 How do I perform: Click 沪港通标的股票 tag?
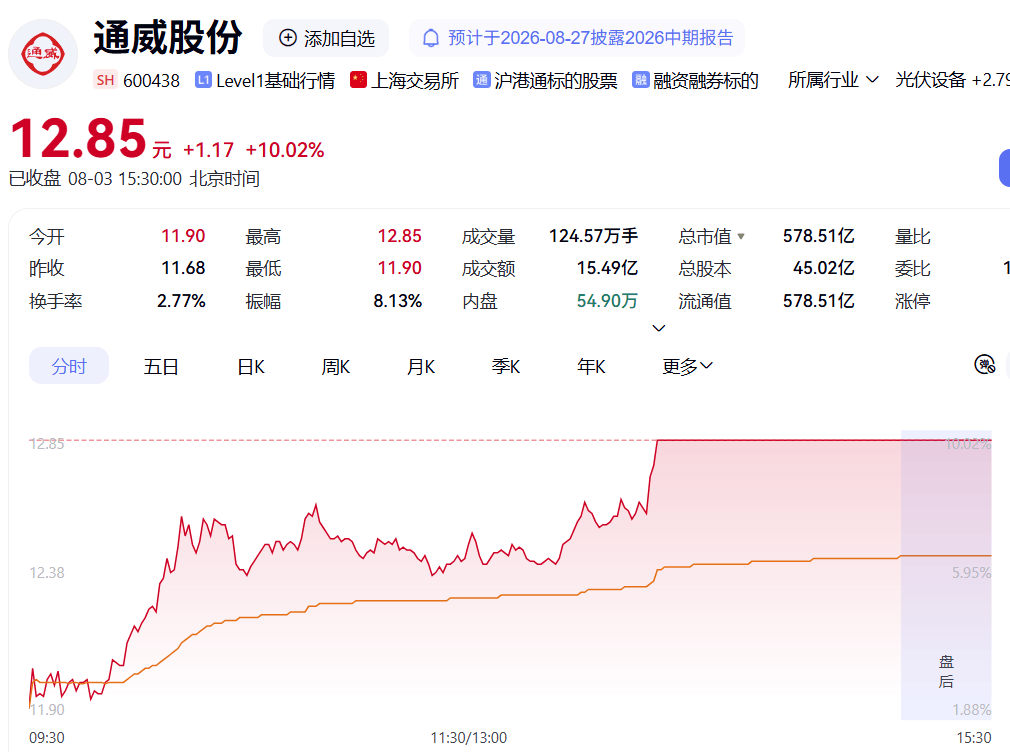tap(555, 81)
